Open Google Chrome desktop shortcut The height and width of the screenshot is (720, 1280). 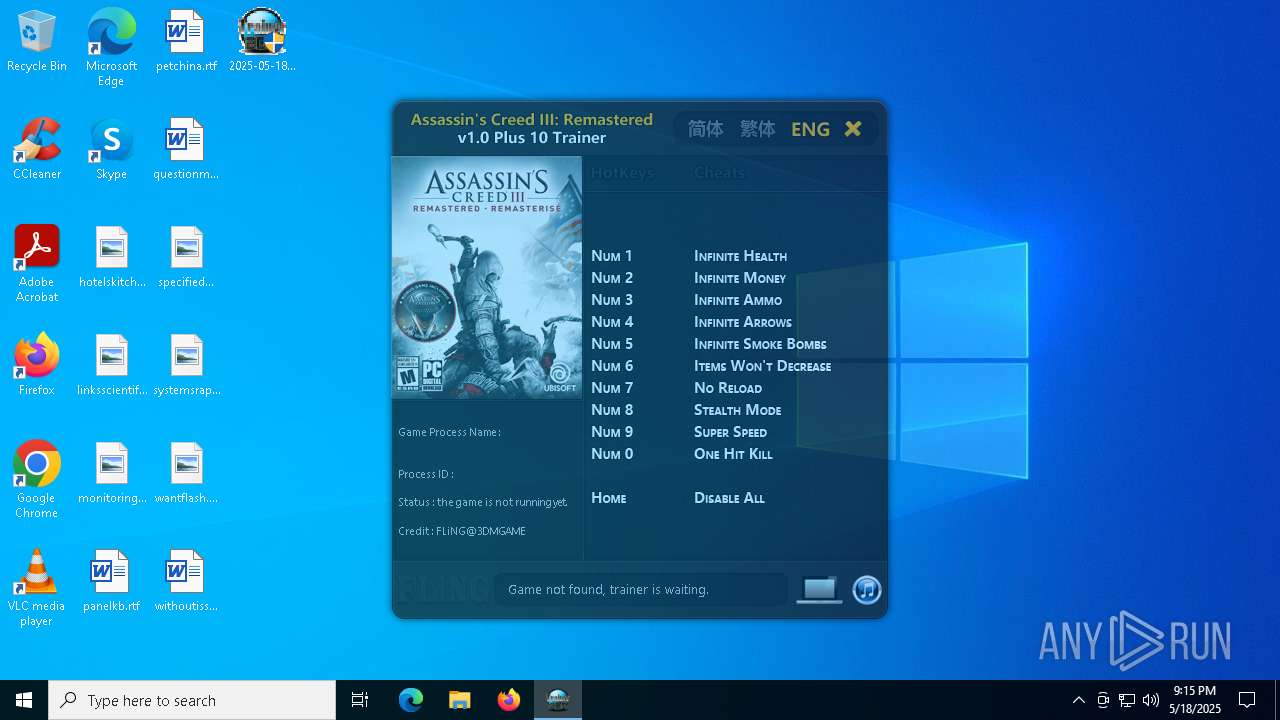click(37, 480)
